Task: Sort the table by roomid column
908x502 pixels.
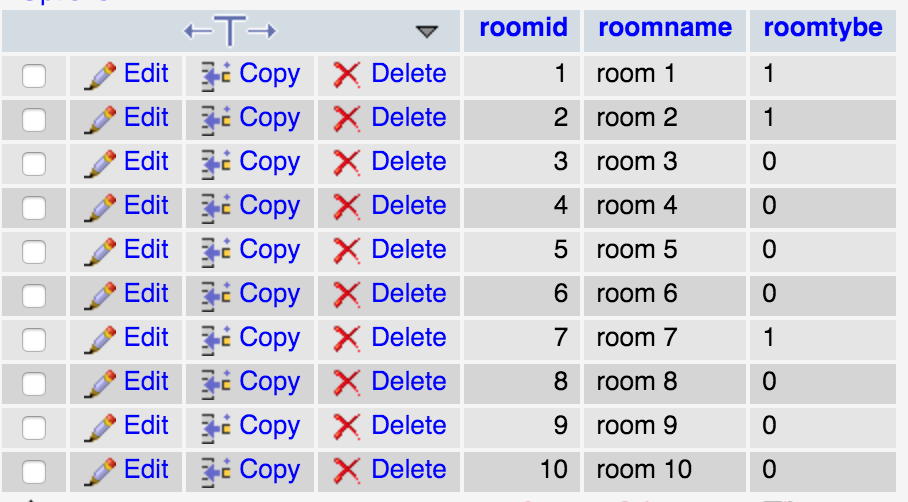Action: click(x=523, y=27)
